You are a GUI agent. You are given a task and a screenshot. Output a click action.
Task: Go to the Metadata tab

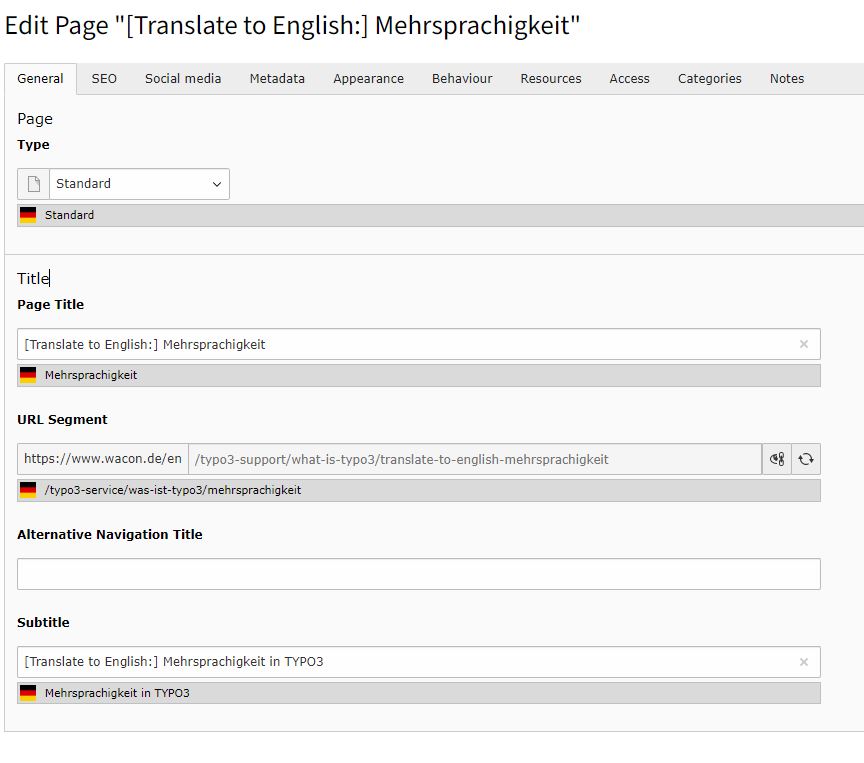(x=277, y=79)
